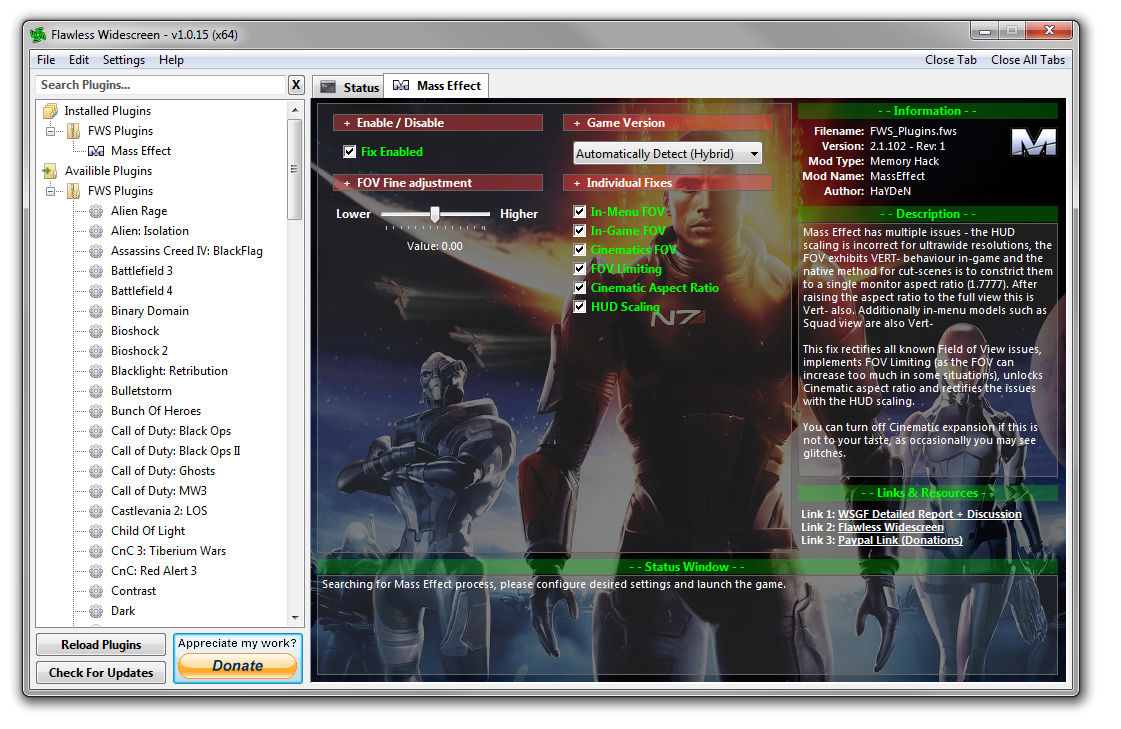Click the gear icon beside Bulletstorm
1121x729 pixels.
[x=96, y=391]
